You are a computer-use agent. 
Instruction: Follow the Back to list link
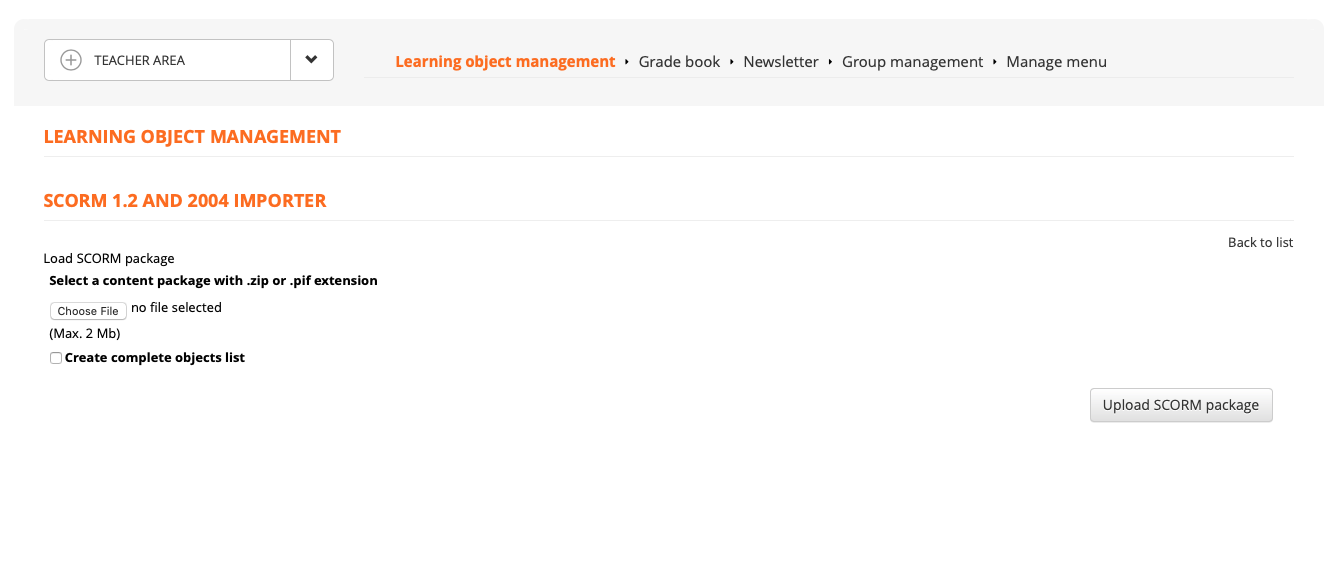click(x=1260, y=243)
